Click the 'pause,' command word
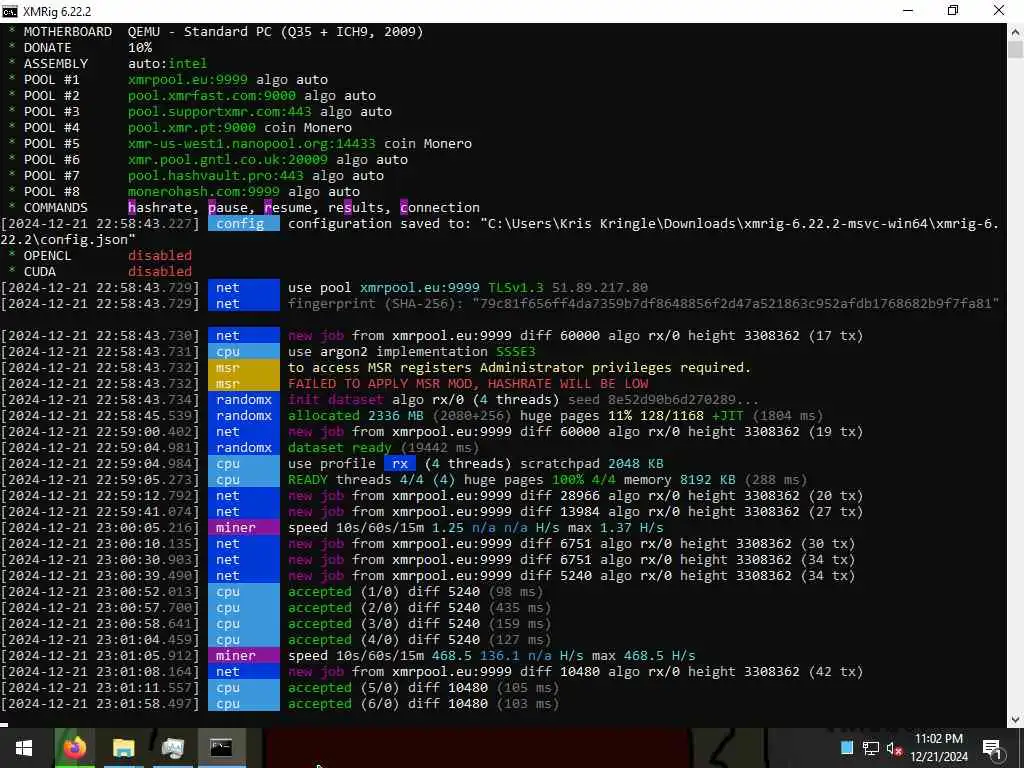 click(232, 208)
